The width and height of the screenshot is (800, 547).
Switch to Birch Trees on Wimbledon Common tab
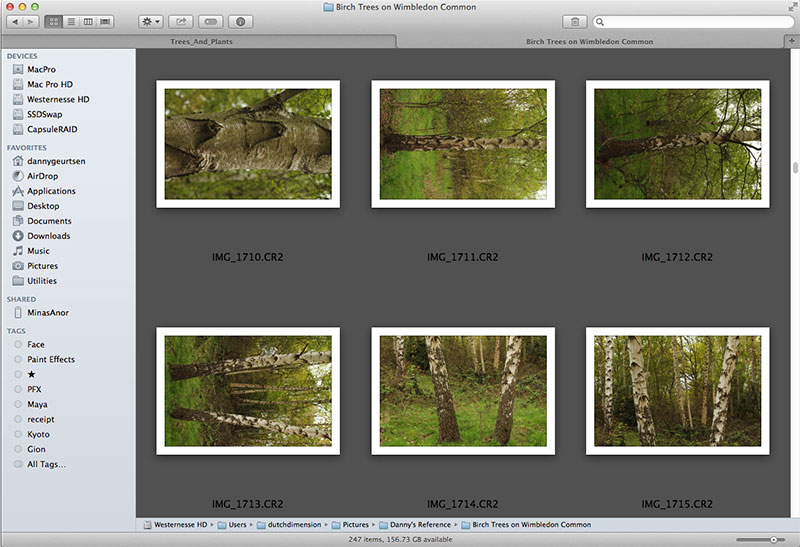click(x=589, y=41)
